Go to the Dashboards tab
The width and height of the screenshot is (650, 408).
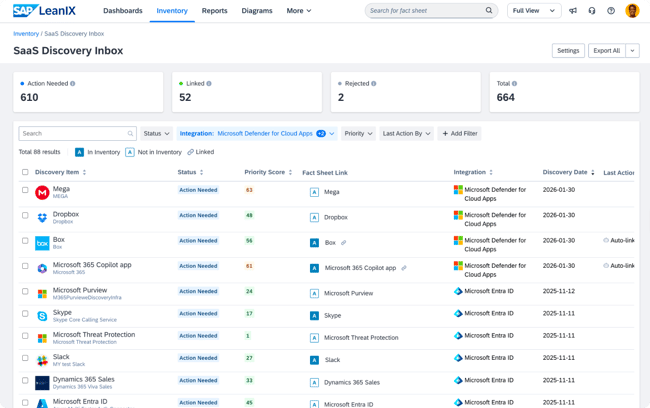[123, 11]
